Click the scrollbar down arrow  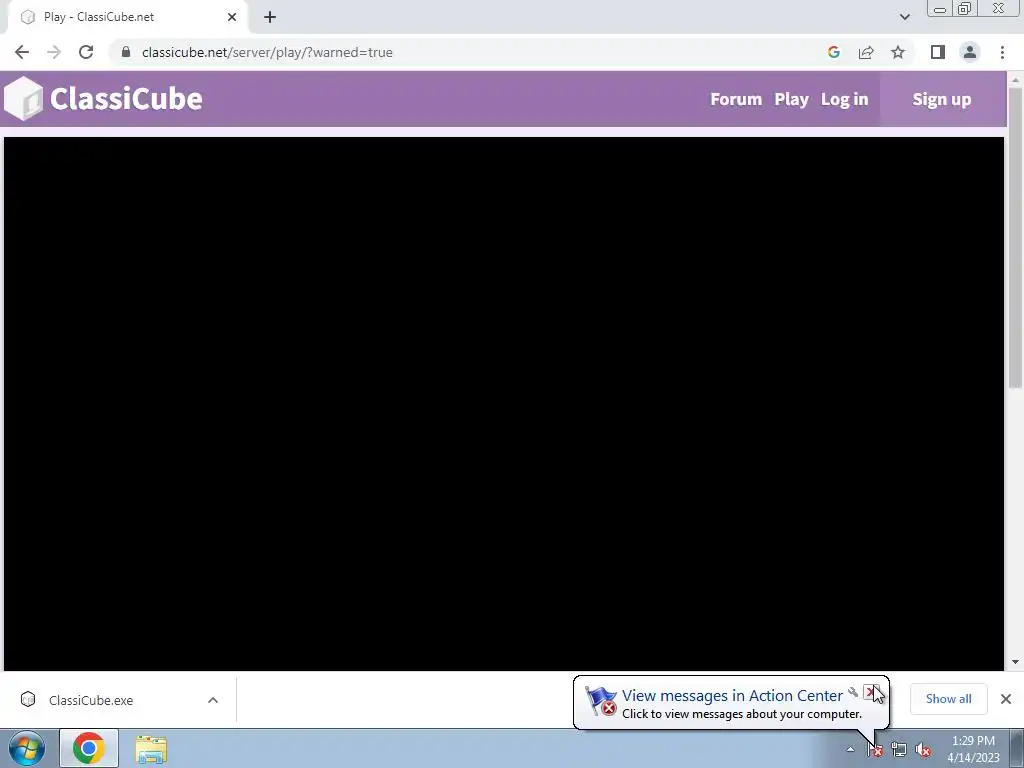coord(1015,662)
